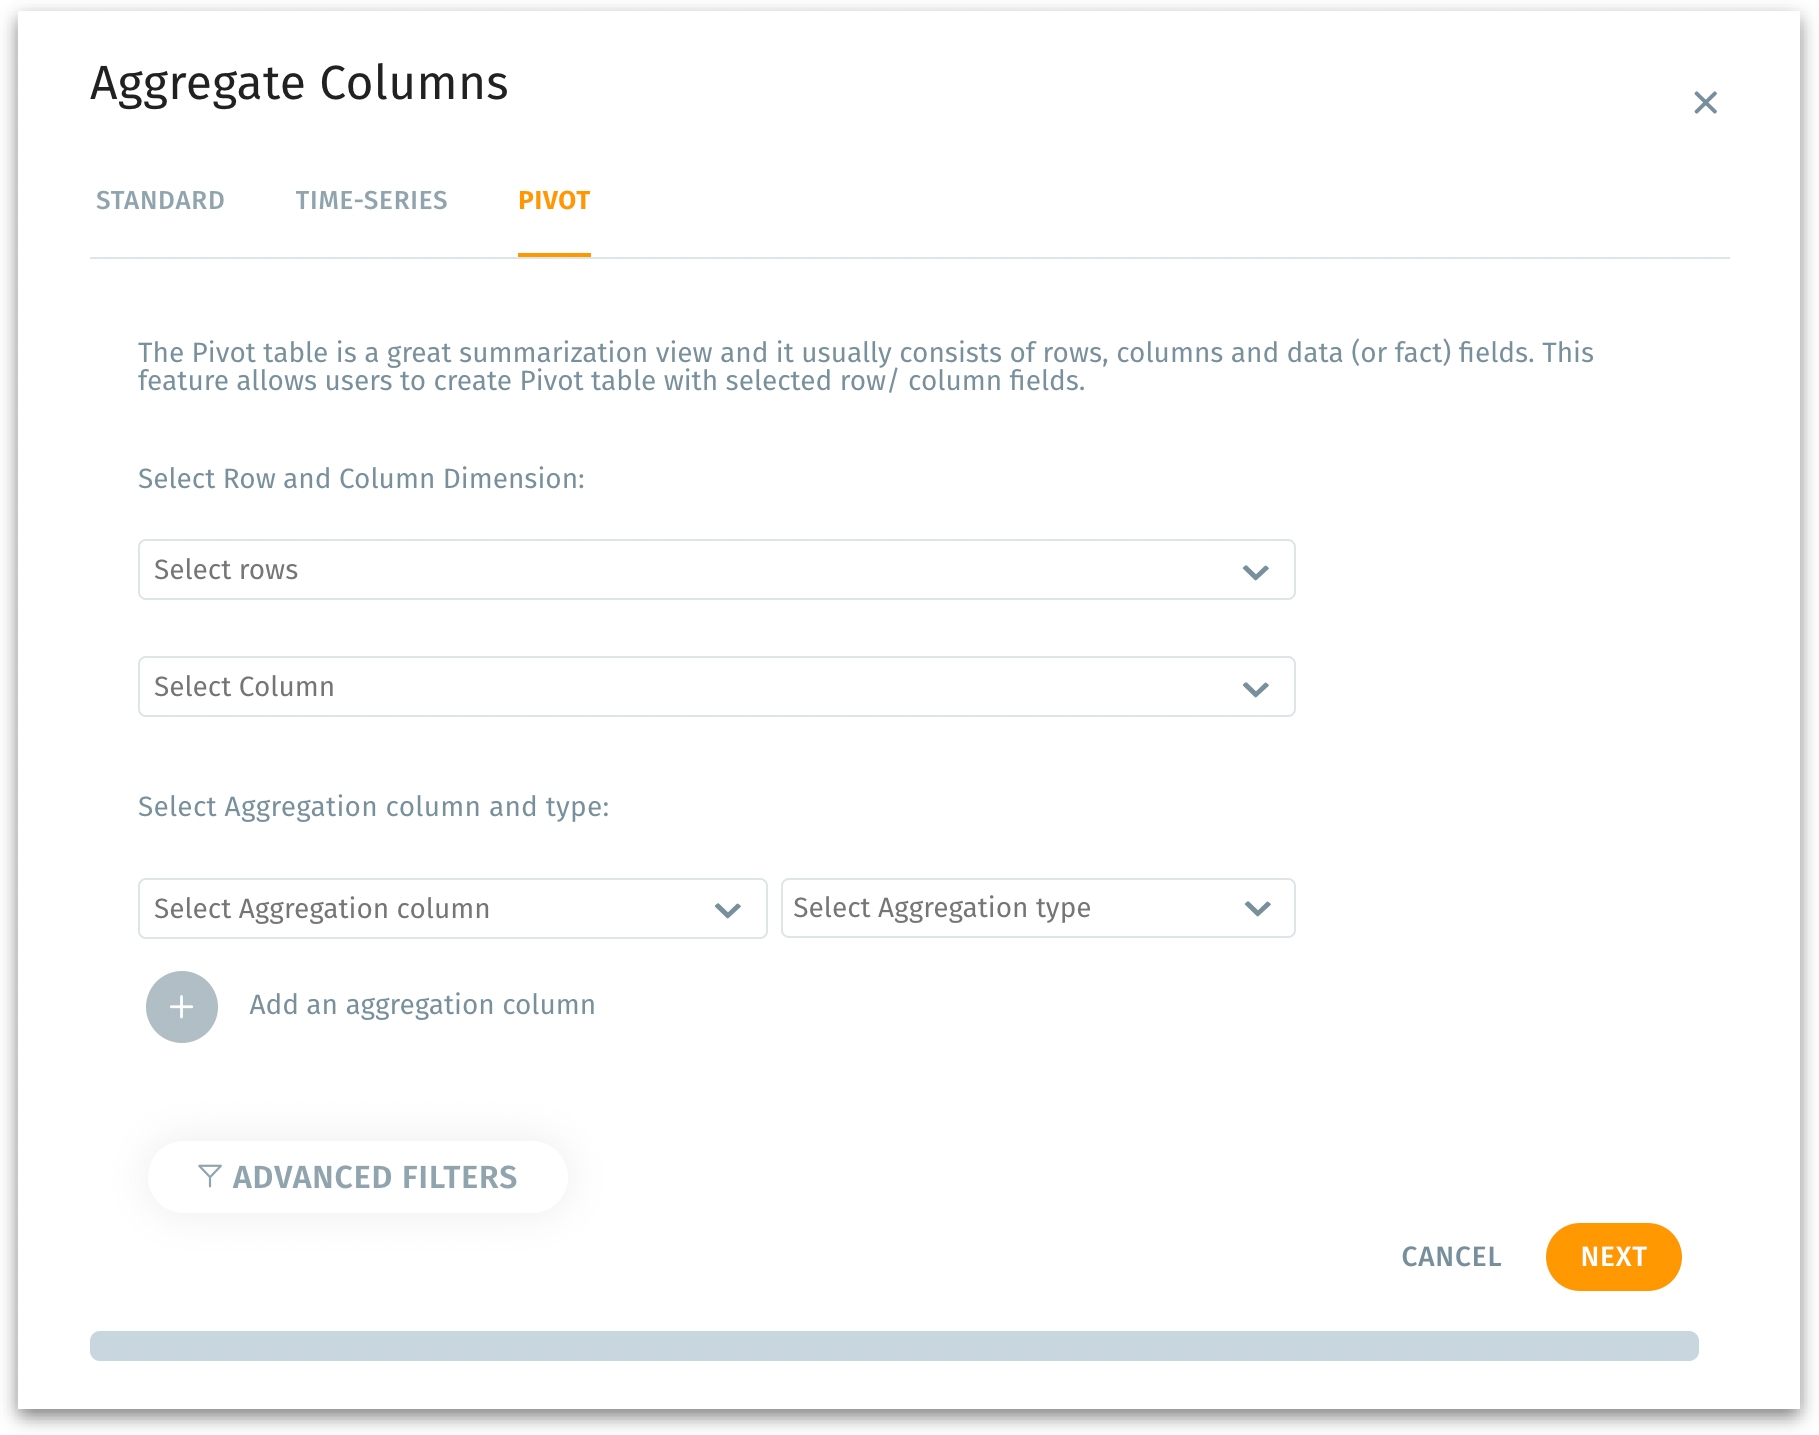Open the Select Aggregation type dropdown
Image resolution: width=1819 pixels, height=1435 pixels.
tap(1010, 908)
